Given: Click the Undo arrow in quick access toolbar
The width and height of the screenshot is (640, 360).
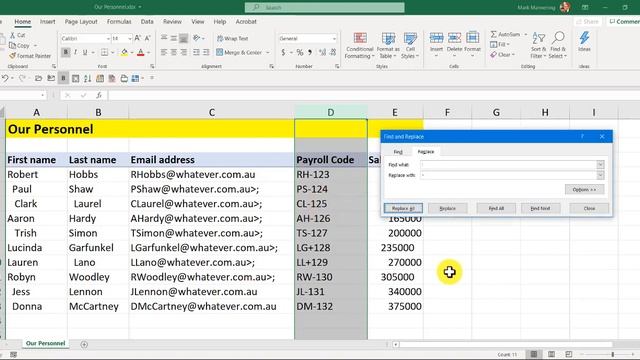Looking at the screenshot, I should click(5, 78).
